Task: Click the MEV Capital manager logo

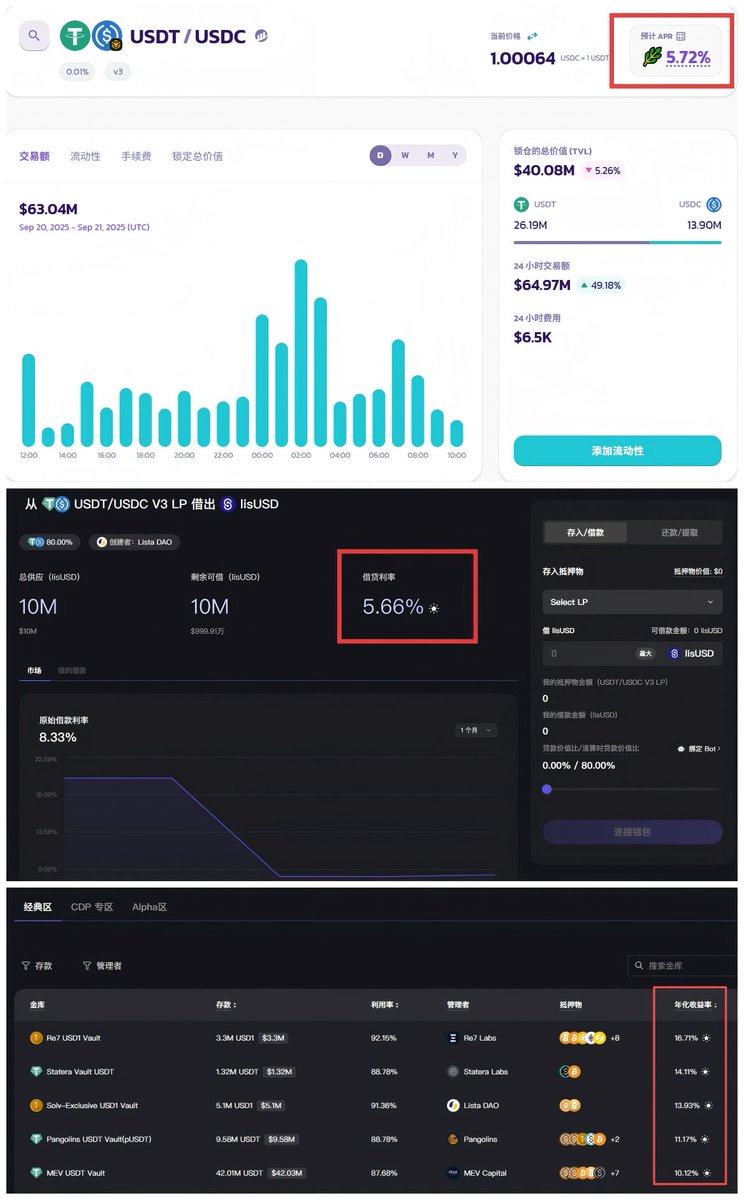Action: (x=453, y=1172)
